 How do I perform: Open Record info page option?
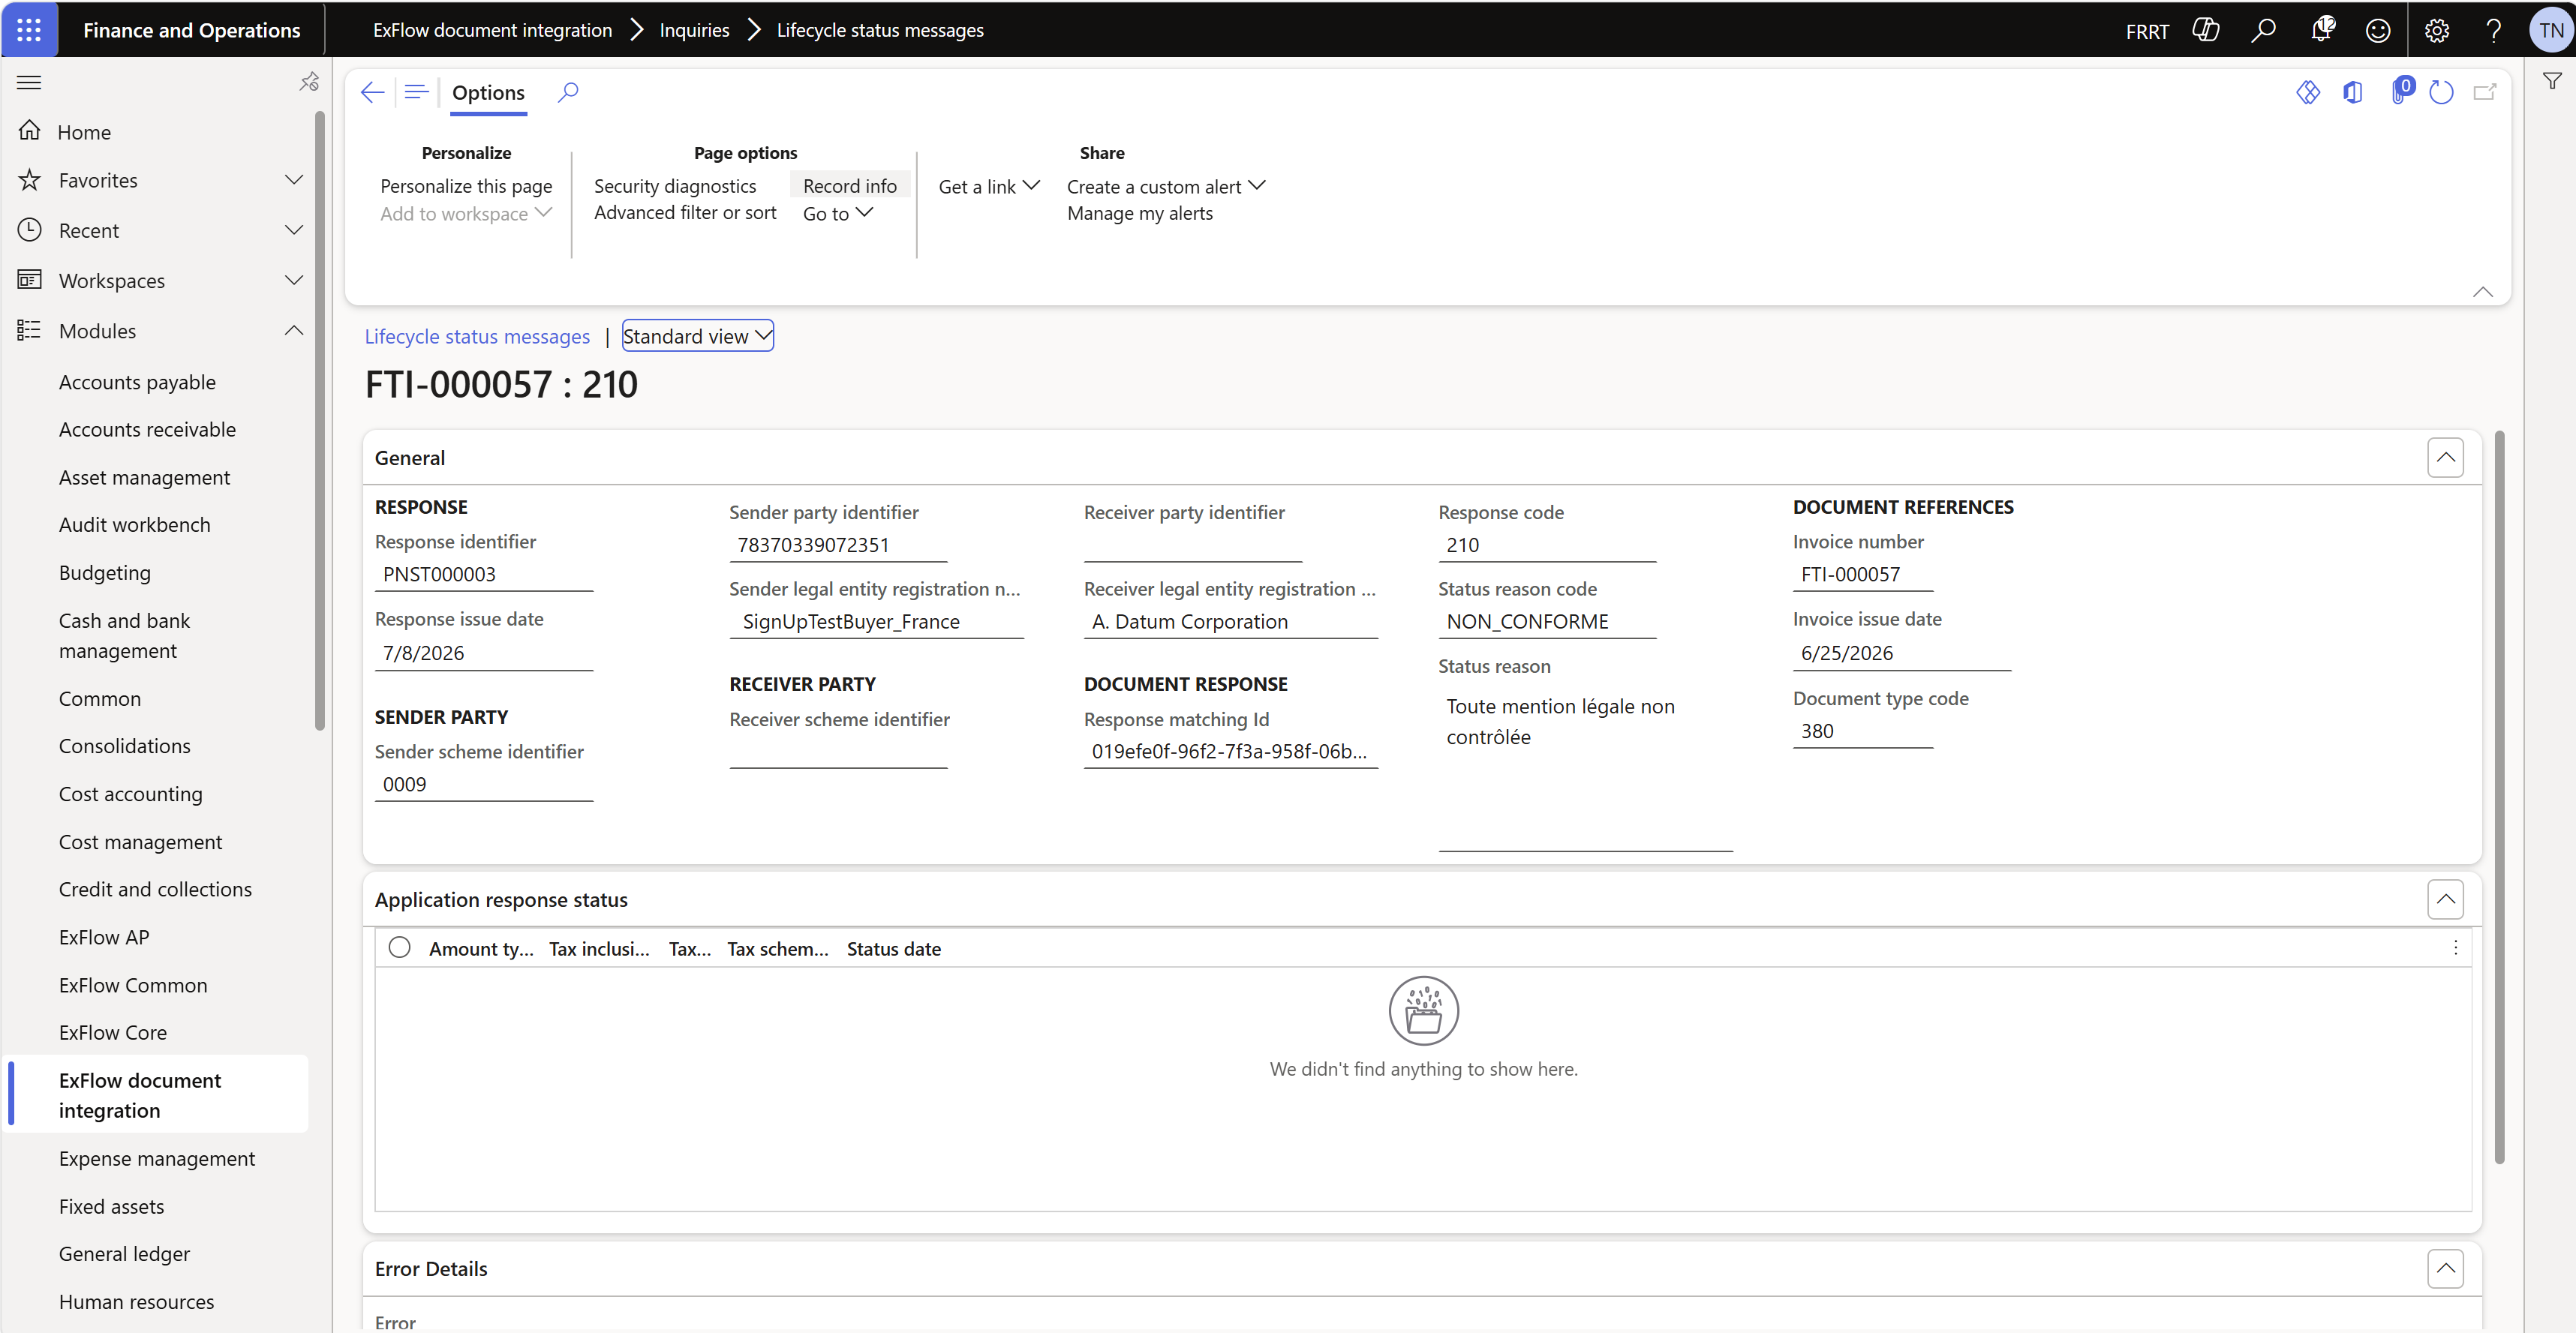pyautogui.click(x=850, y=185)
